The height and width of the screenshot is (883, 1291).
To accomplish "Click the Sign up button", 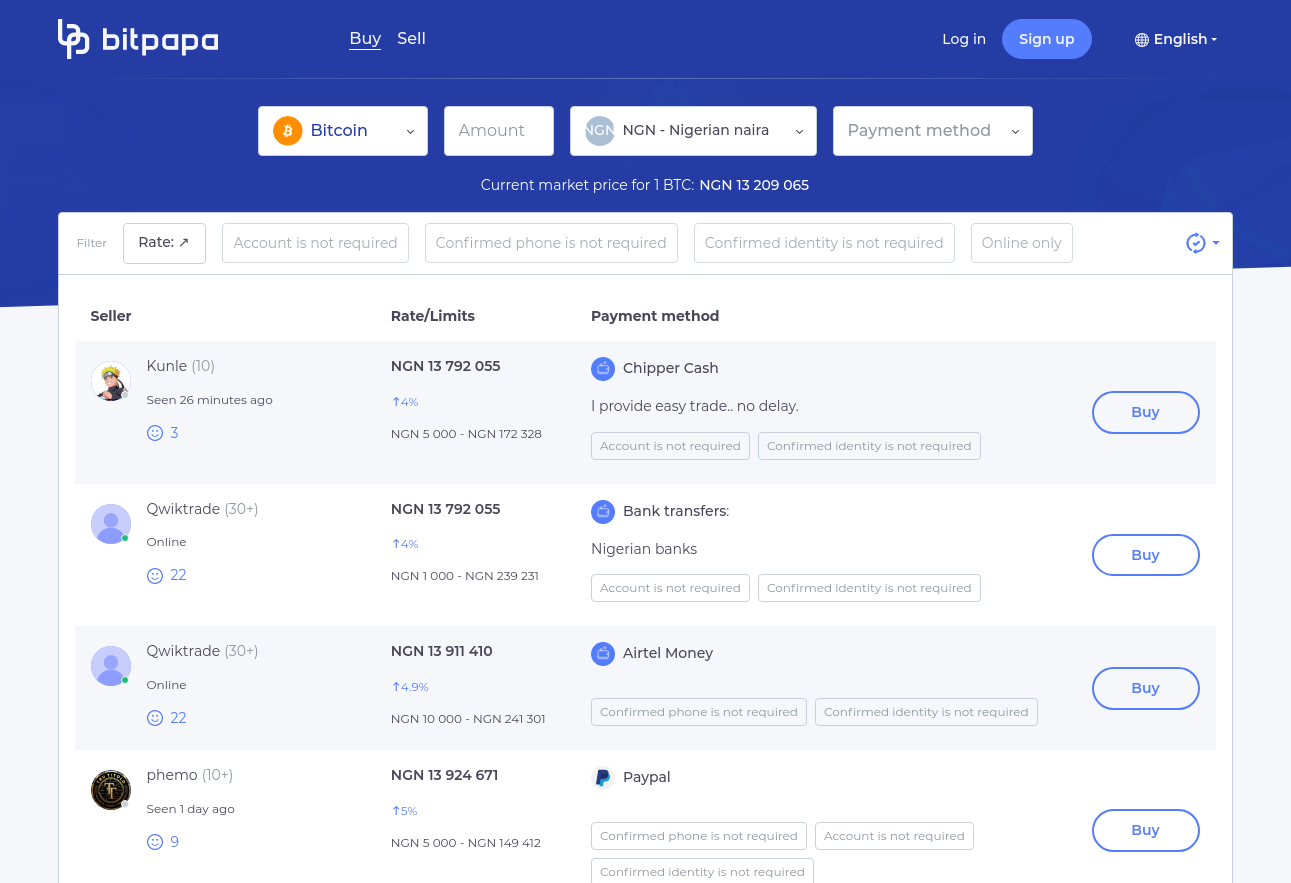I will pos(1047,39).
